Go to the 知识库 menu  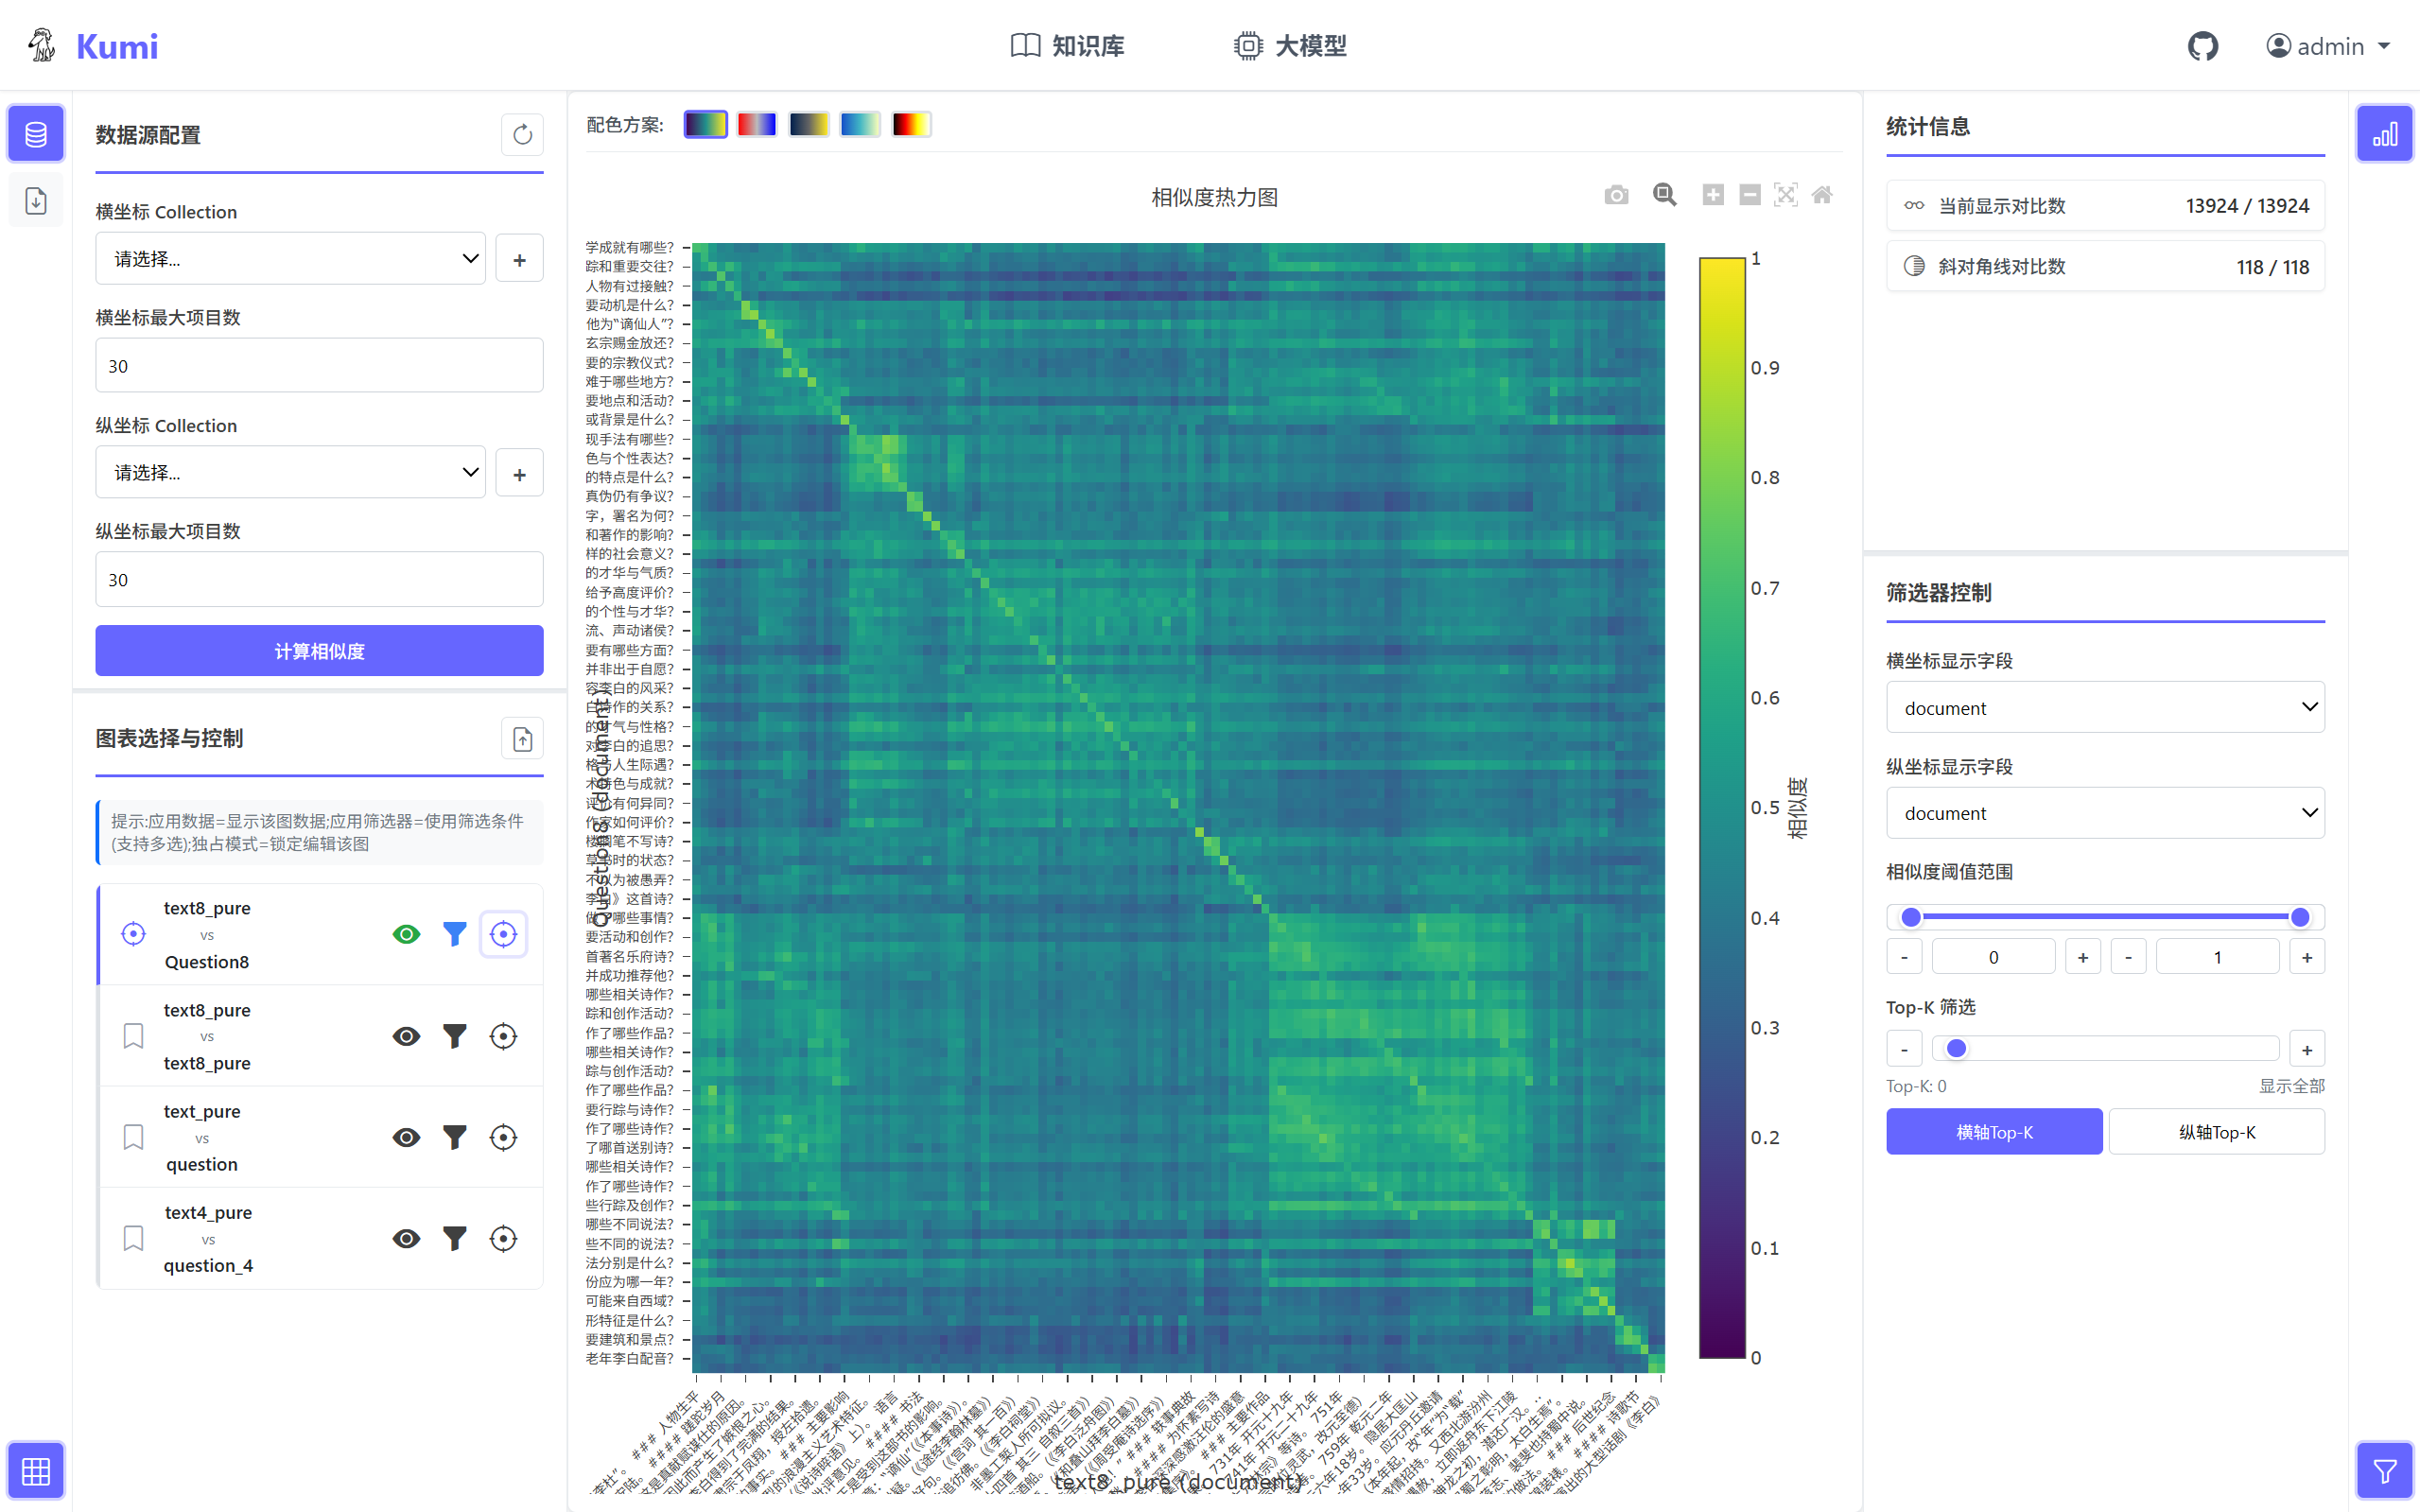click(x=1068, y=46)
